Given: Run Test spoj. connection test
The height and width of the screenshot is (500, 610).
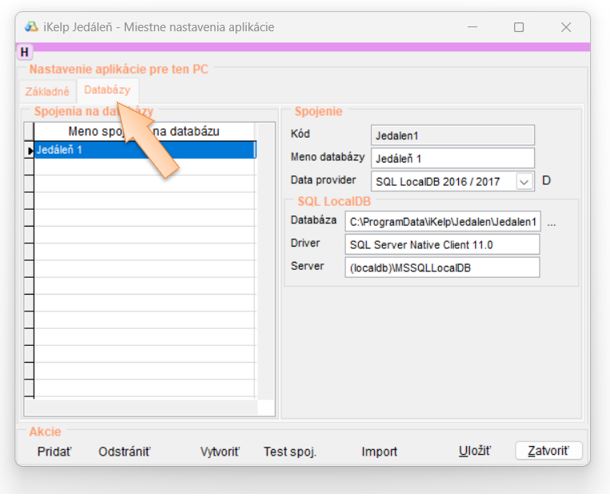Looking at the screenshot, I should [x=290, y=452].
